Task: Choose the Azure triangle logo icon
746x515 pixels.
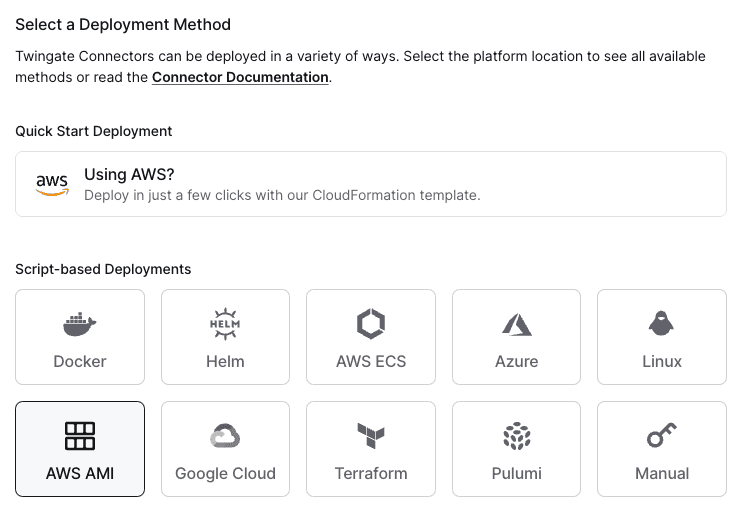Action: point(516,324)
